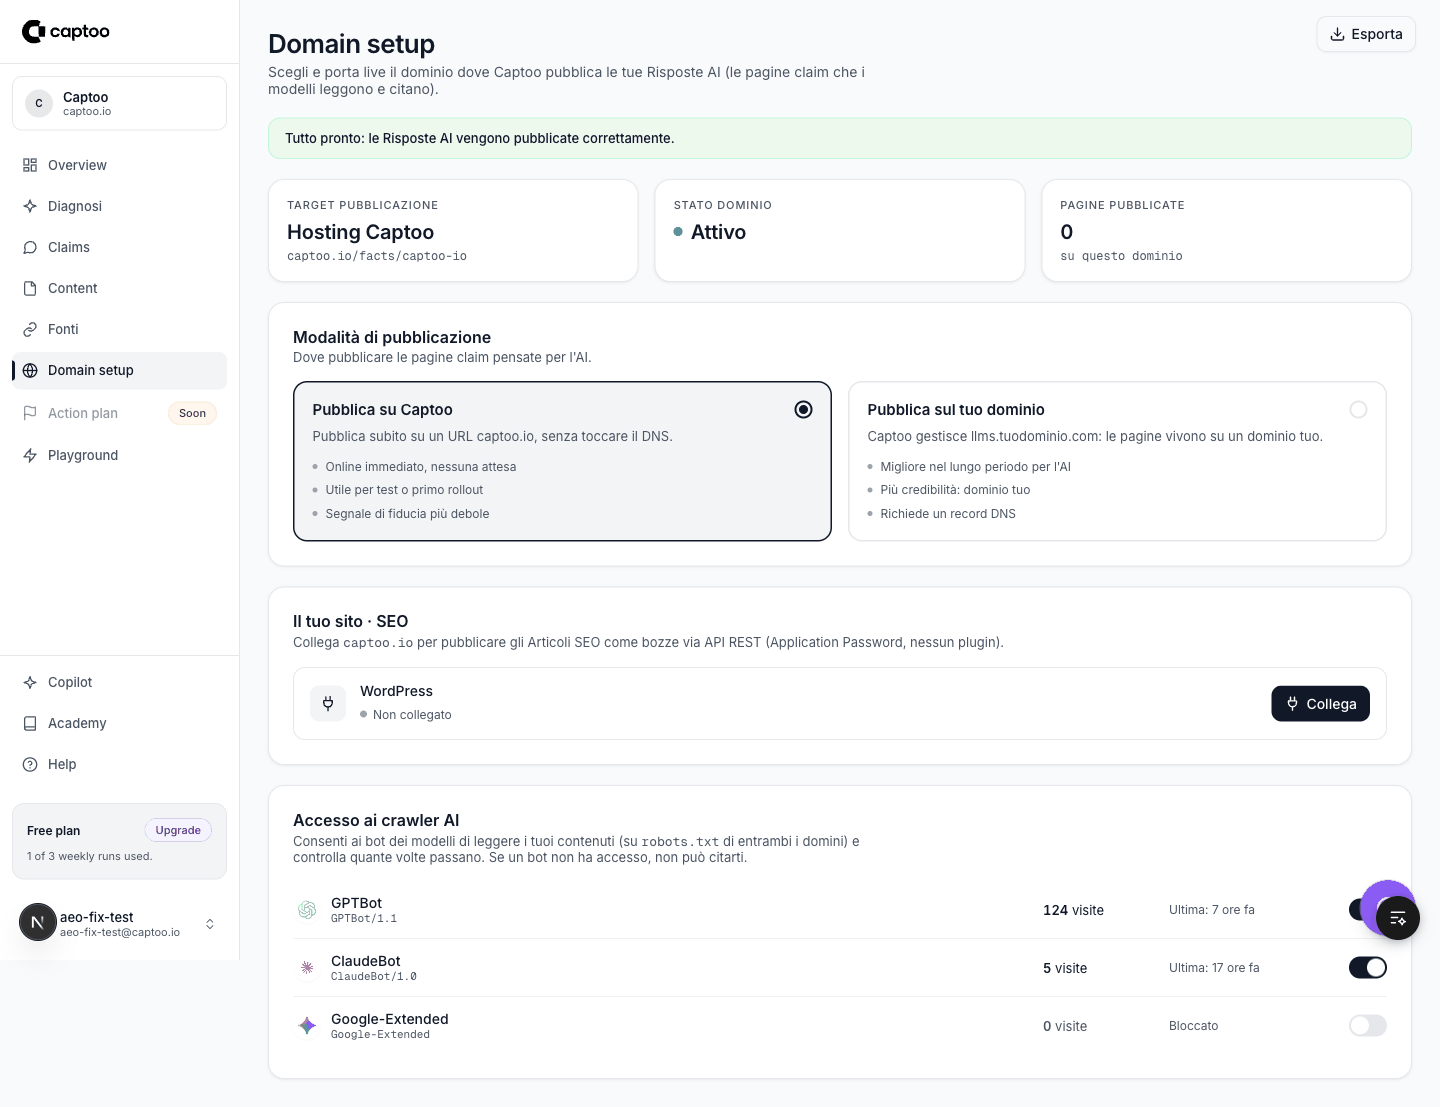Click the Collega button for WordPress
The image size is (1440, 1107).
(x=1320, y=703)
